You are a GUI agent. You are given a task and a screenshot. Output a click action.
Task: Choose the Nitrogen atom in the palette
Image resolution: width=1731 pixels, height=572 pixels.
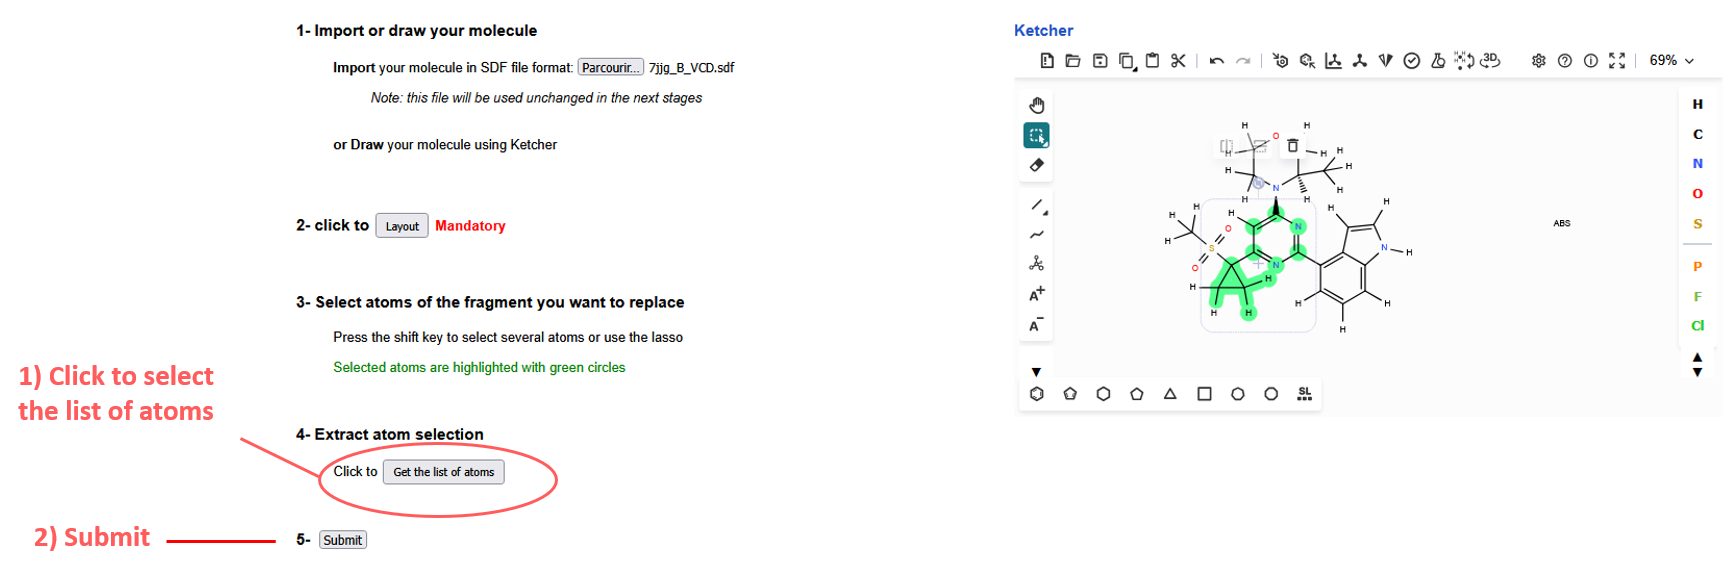(x=1697, y=164)
